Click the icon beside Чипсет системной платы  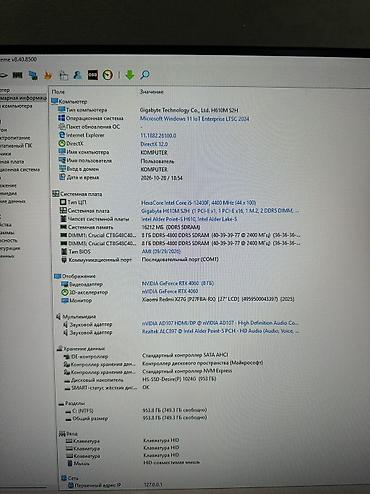tap(63, 219)
